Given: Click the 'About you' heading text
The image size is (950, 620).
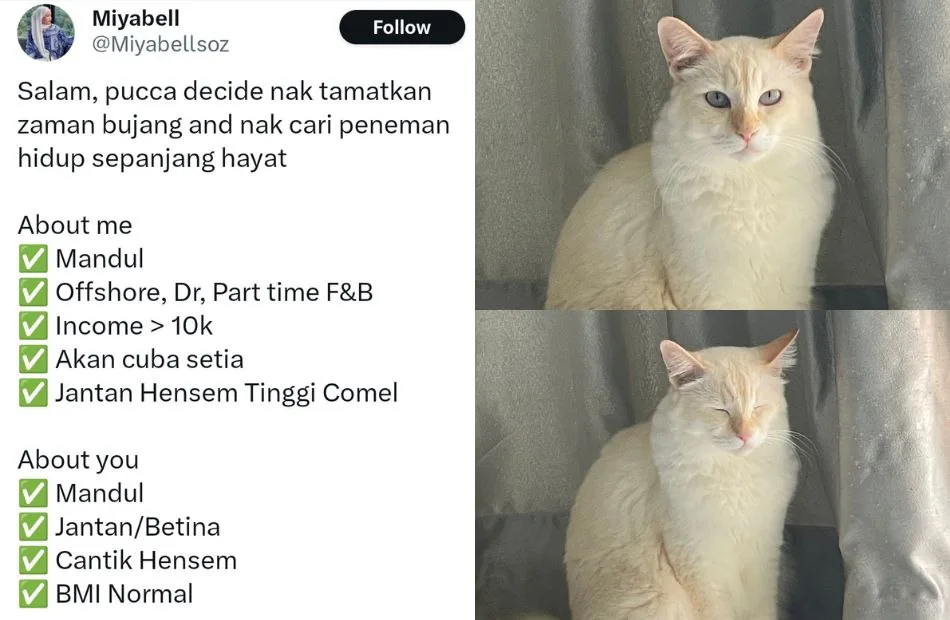Looking at the screenshot, I should (78, 460).
